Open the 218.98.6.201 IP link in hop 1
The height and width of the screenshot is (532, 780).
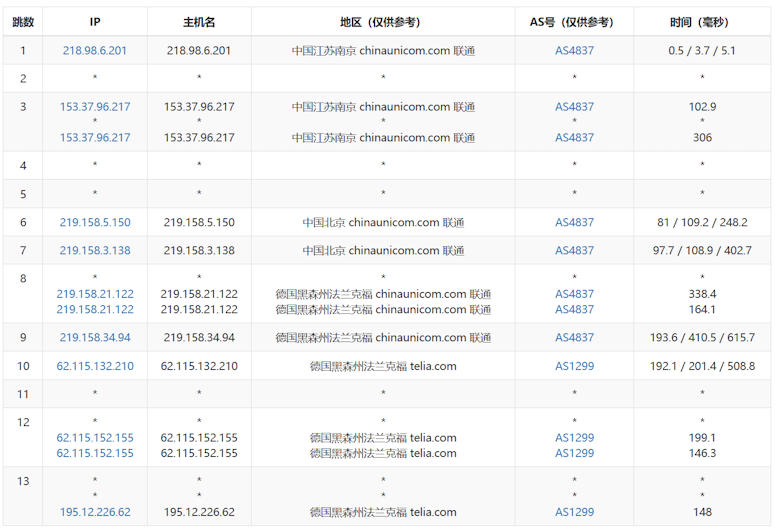95,50
